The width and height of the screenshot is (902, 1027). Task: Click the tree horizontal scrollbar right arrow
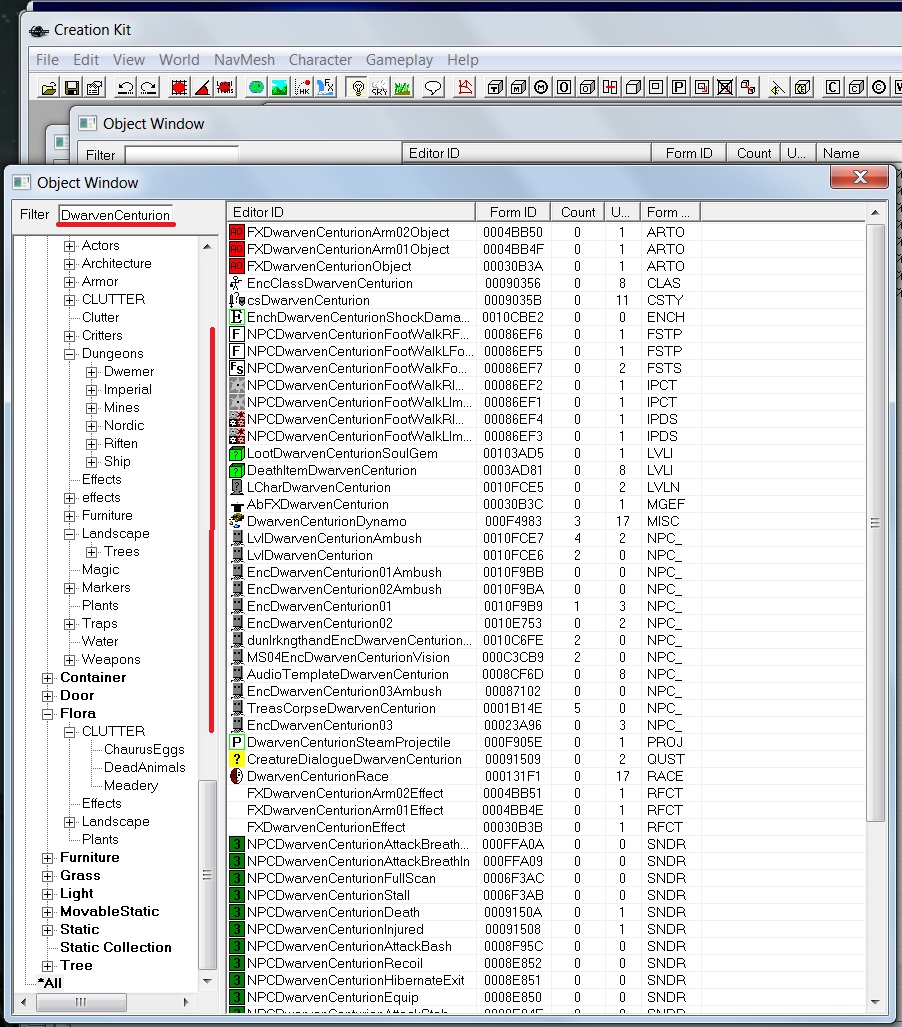(186, 1002)
